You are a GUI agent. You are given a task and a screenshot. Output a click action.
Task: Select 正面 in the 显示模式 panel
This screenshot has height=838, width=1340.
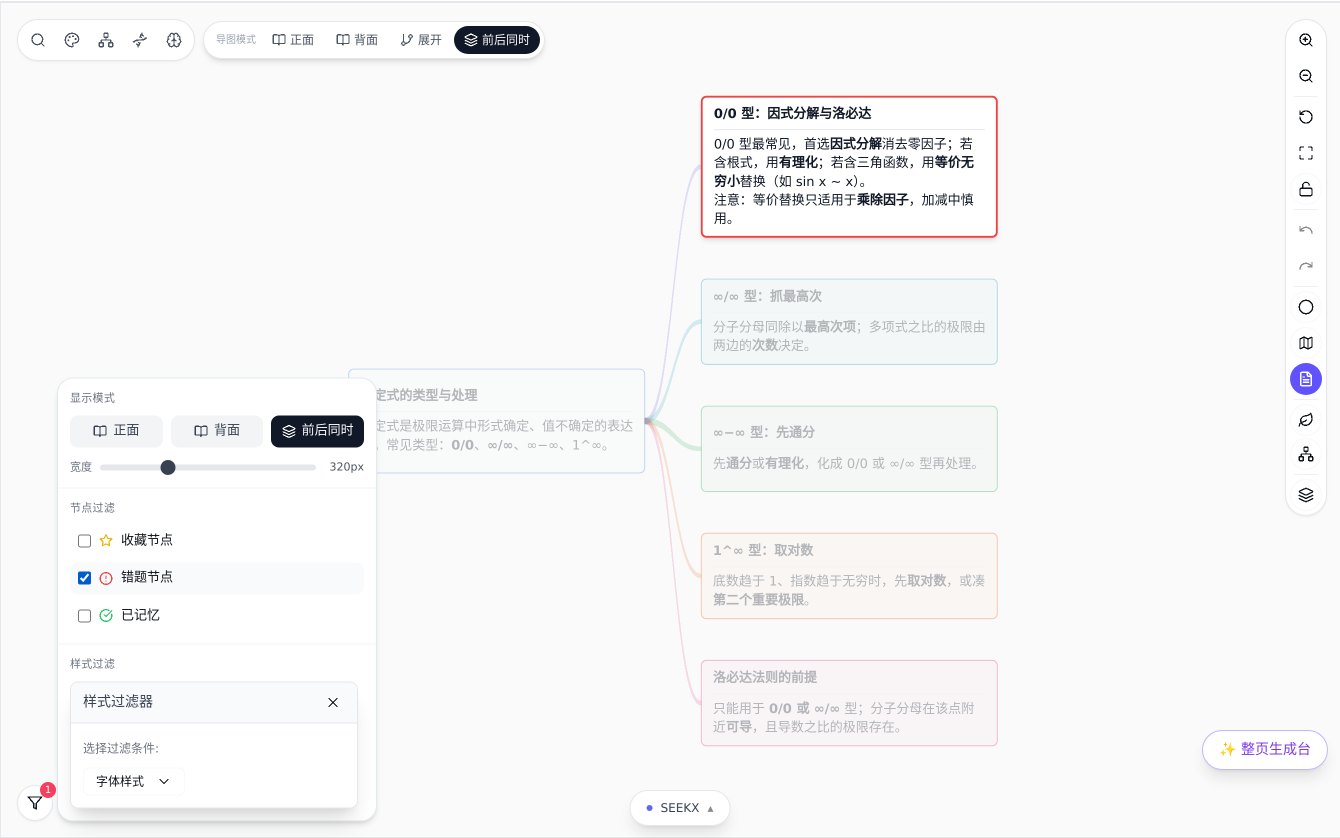[x=116, y=431]
